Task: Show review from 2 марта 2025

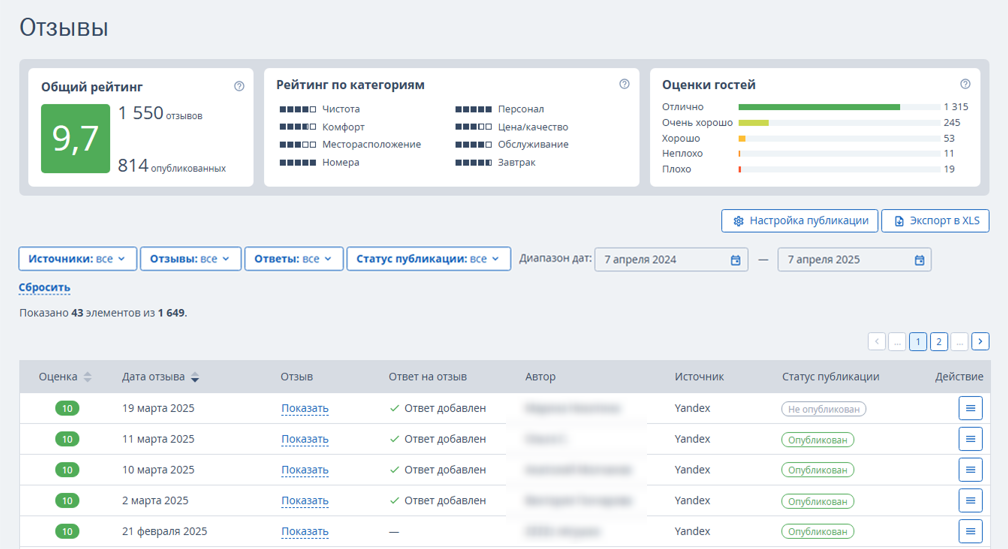Action: pos(305,500)
